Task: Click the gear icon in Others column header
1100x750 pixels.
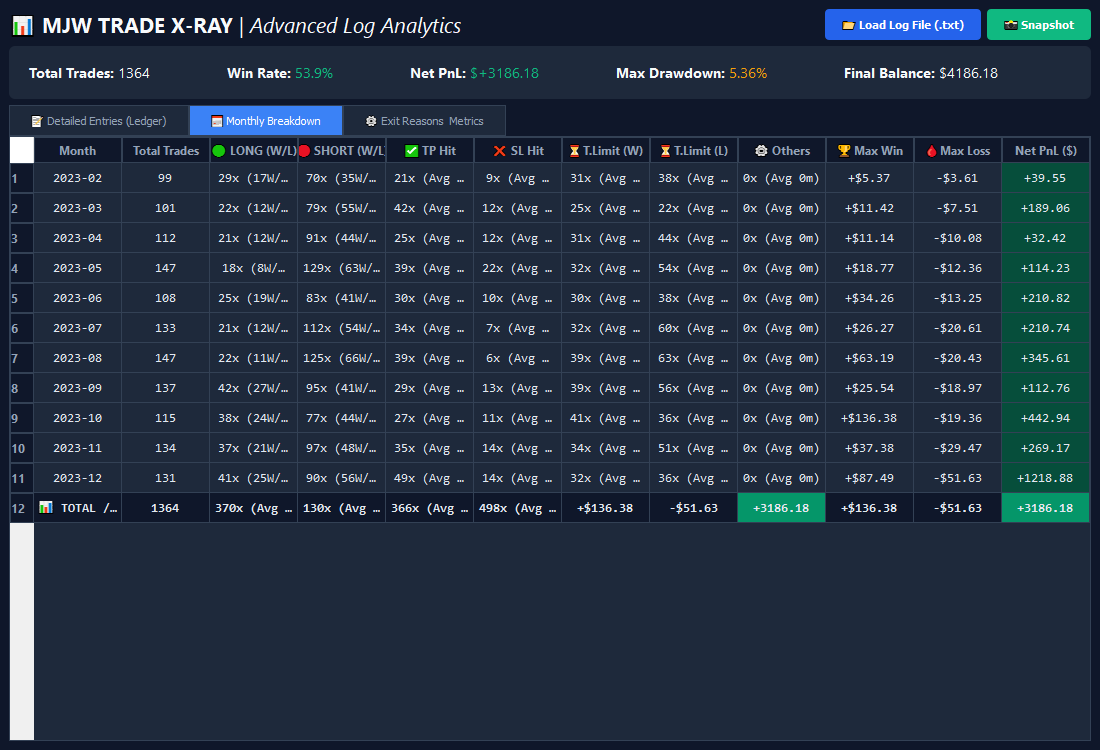Action: coord(761,151)
